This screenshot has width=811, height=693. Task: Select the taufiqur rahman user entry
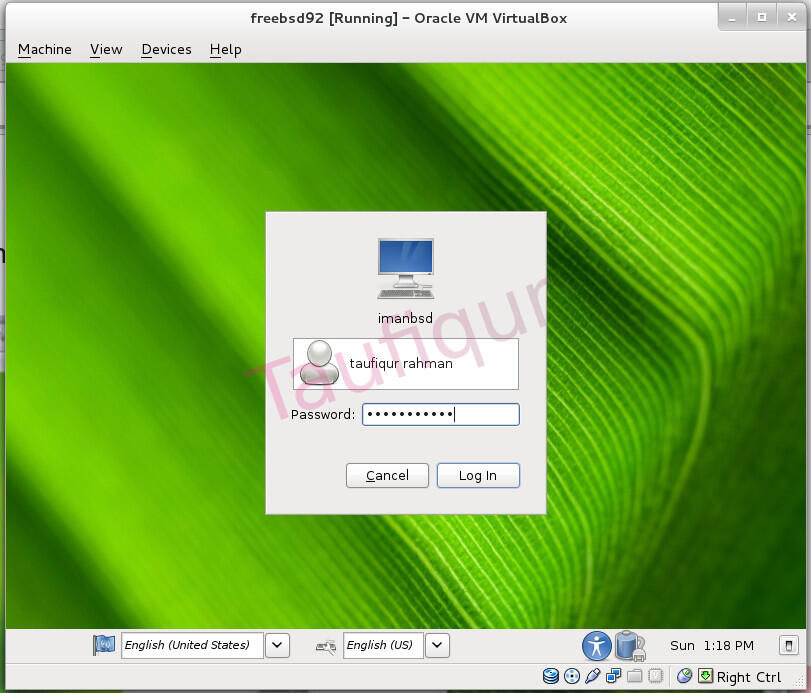[x=406, y=364]
